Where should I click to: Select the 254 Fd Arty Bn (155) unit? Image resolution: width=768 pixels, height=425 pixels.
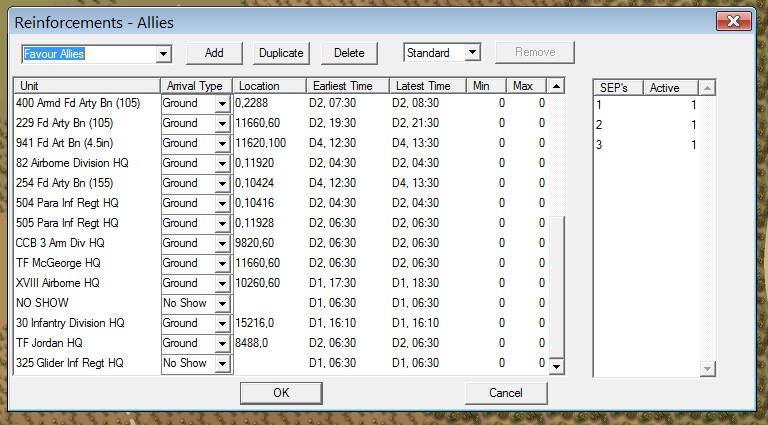pyautogui.click(x=64, y=183)
